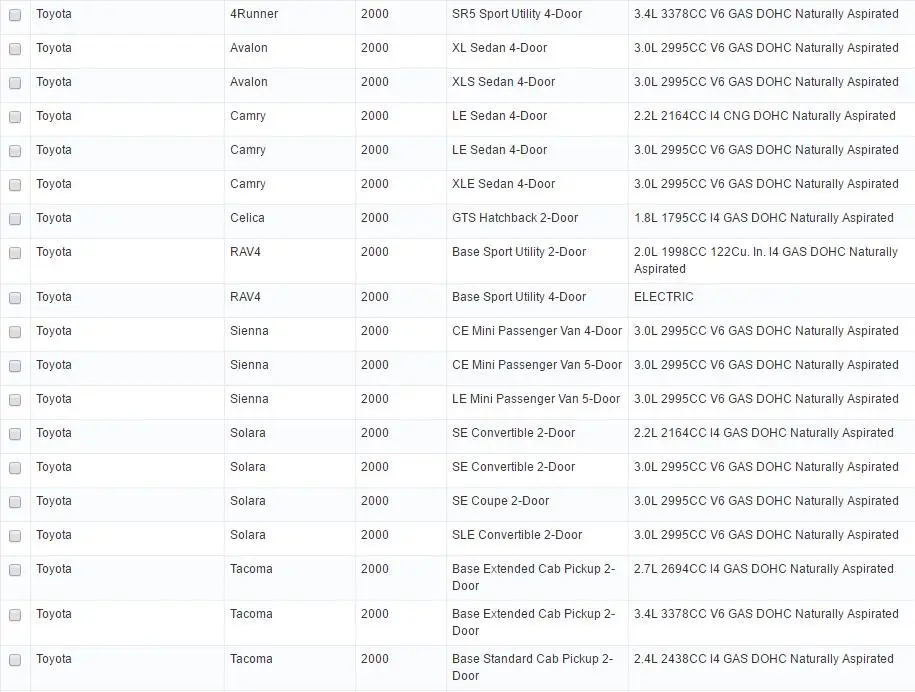
Task: Select the Avalon XL Sedan row checkbox
Action: coord(15,49)
